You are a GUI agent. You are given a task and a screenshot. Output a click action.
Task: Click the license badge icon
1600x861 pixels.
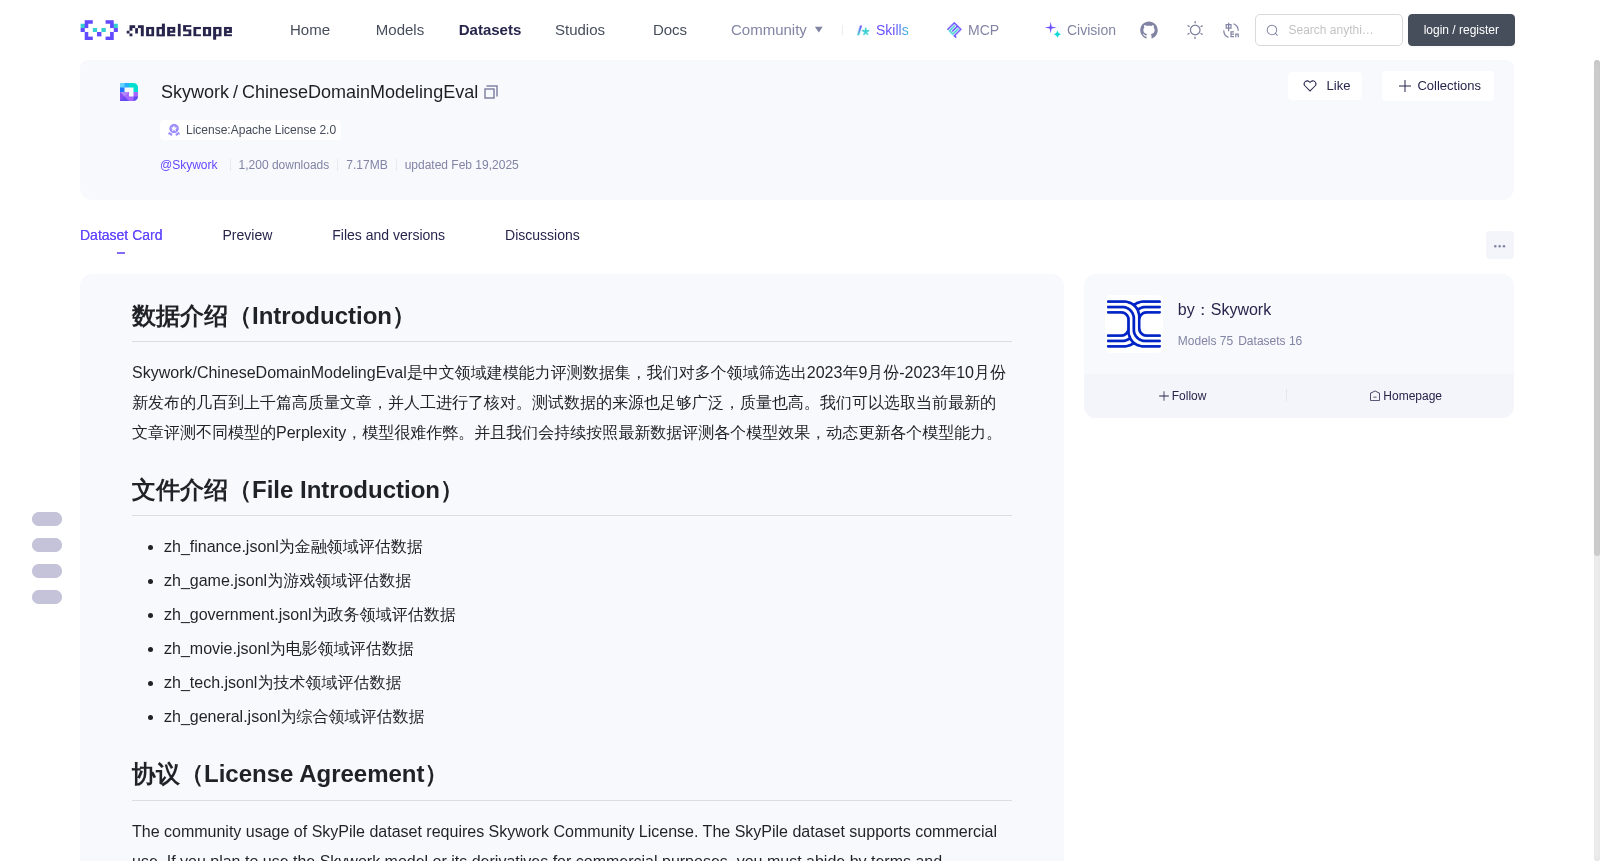pyautogui.click(x=174, y=130)
